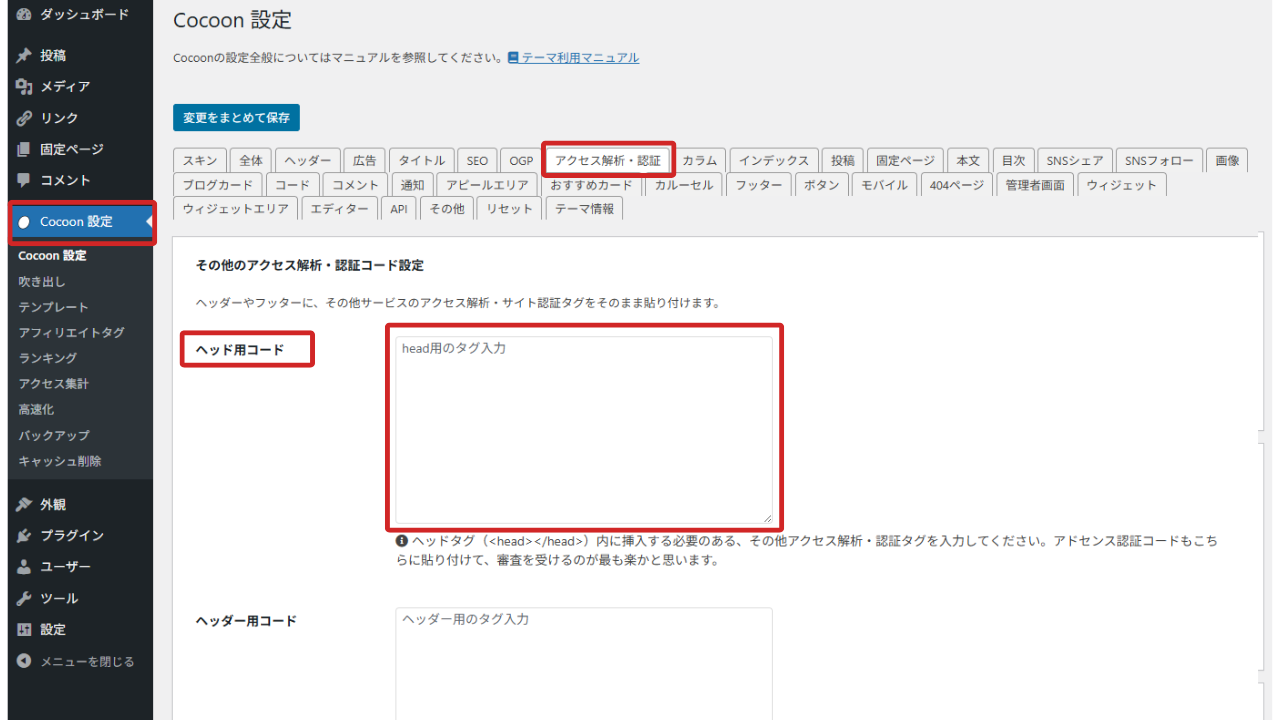1280x720 pixels.
Task: Click the ヘッダー用のタグ入力 text area
Action: click(x=584, y=664)
